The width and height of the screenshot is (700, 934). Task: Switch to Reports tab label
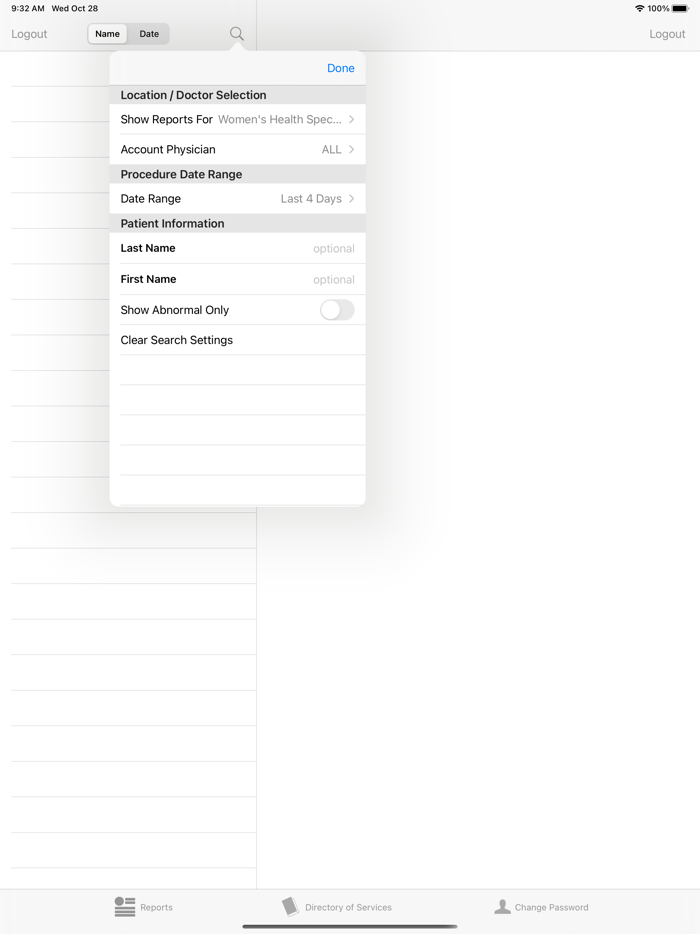[156, 907]
